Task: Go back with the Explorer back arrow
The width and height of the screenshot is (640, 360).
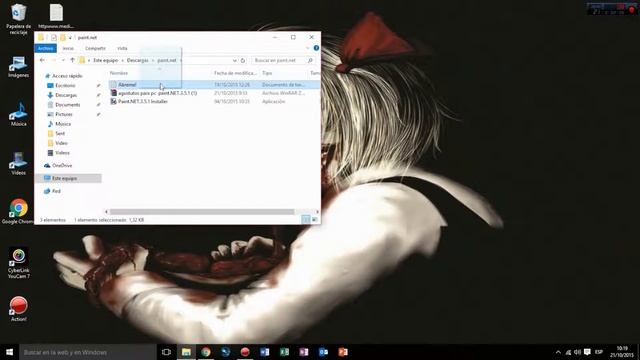Action: (x=42, y=60)
